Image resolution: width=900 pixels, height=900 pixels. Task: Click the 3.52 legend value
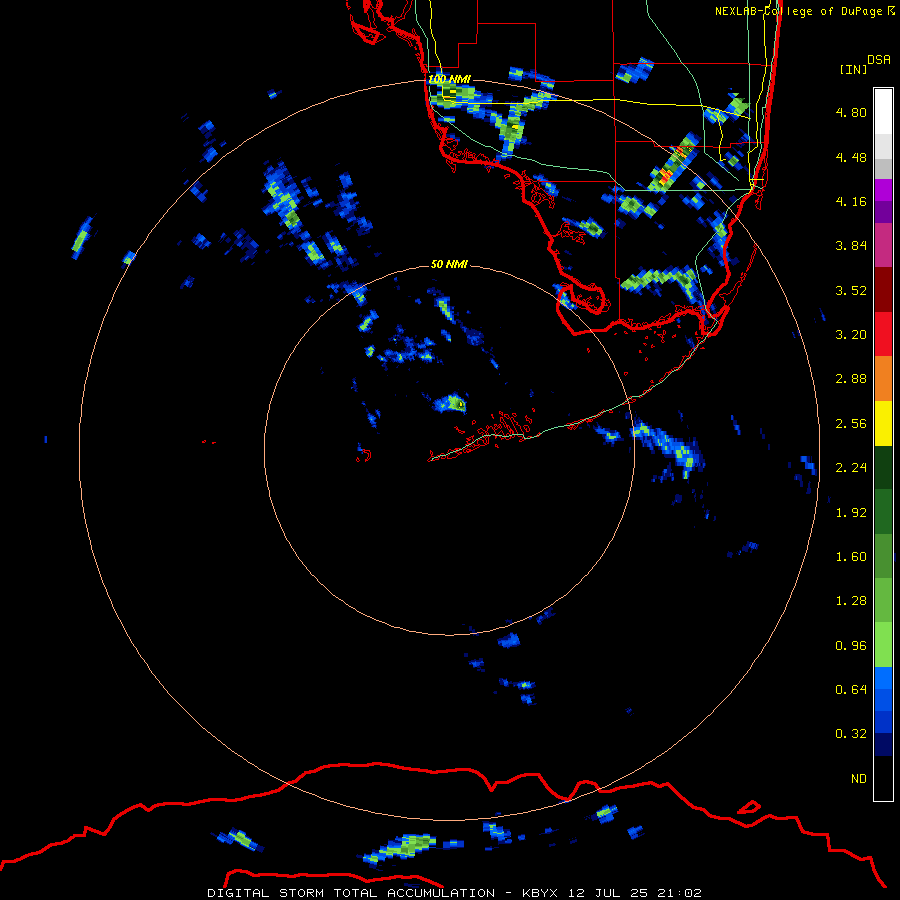pyautogui.click(x=851, y=290)
